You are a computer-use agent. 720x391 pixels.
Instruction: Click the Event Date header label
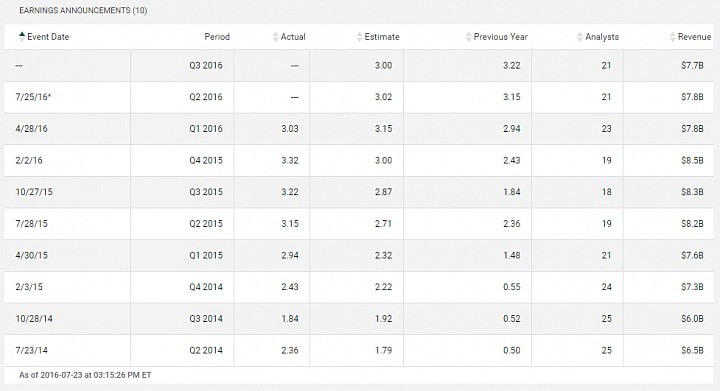coord(48,37)
